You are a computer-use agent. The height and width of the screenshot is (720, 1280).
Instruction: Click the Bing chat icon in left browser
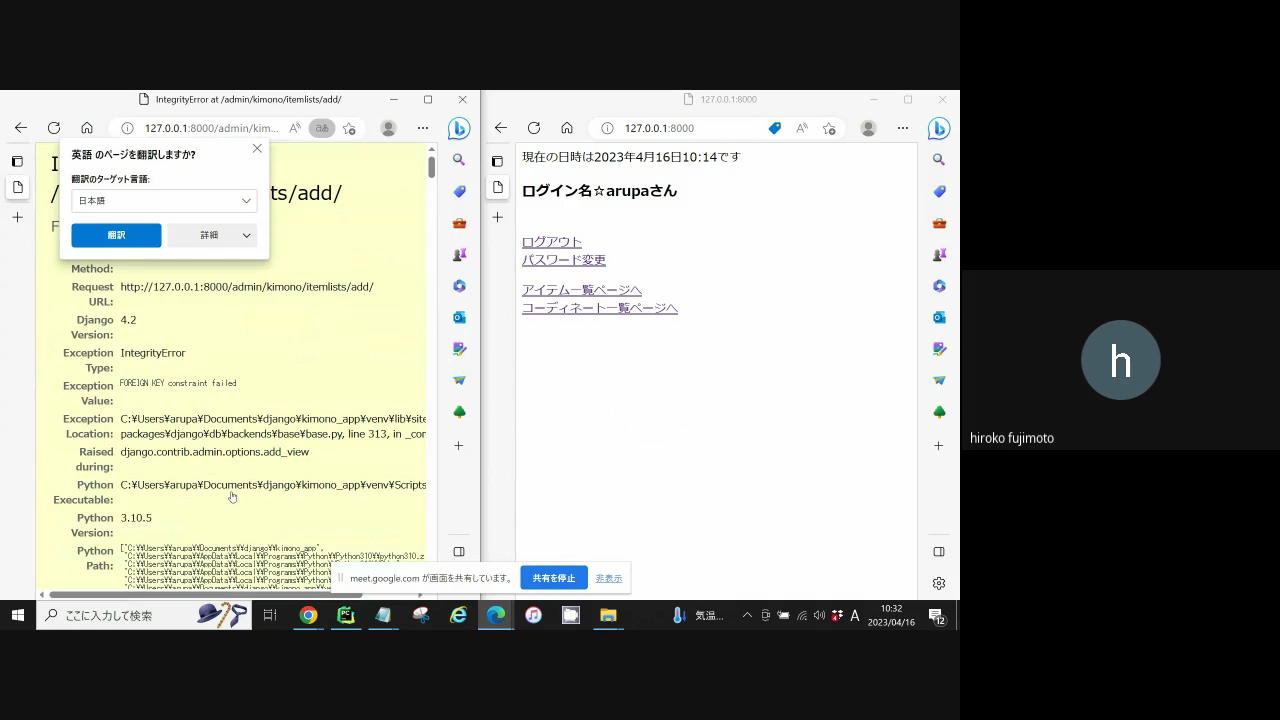(459, 128)
